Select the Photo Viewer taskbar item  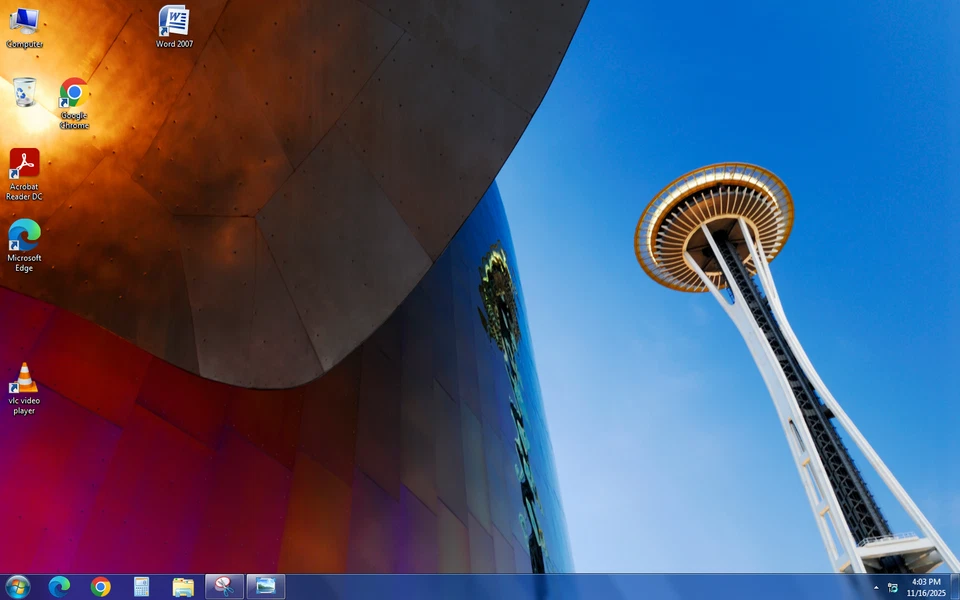pos(264,586)
